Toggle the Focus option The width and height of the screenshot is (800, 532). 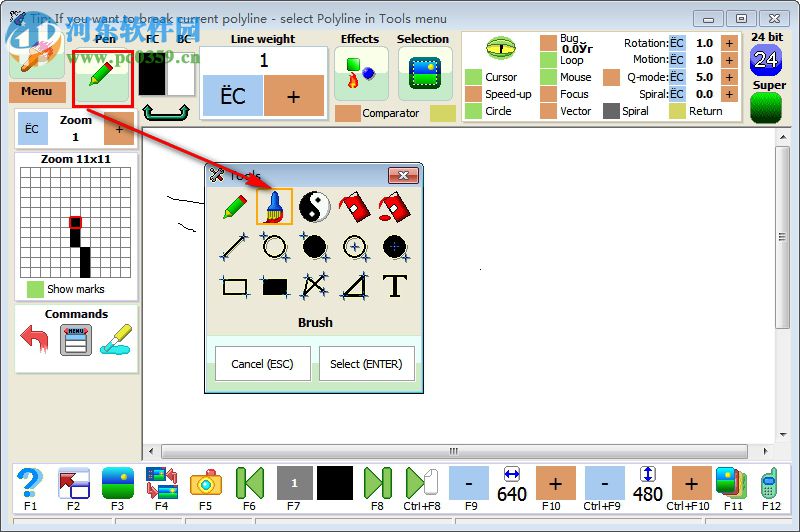[x=548, y=94]
